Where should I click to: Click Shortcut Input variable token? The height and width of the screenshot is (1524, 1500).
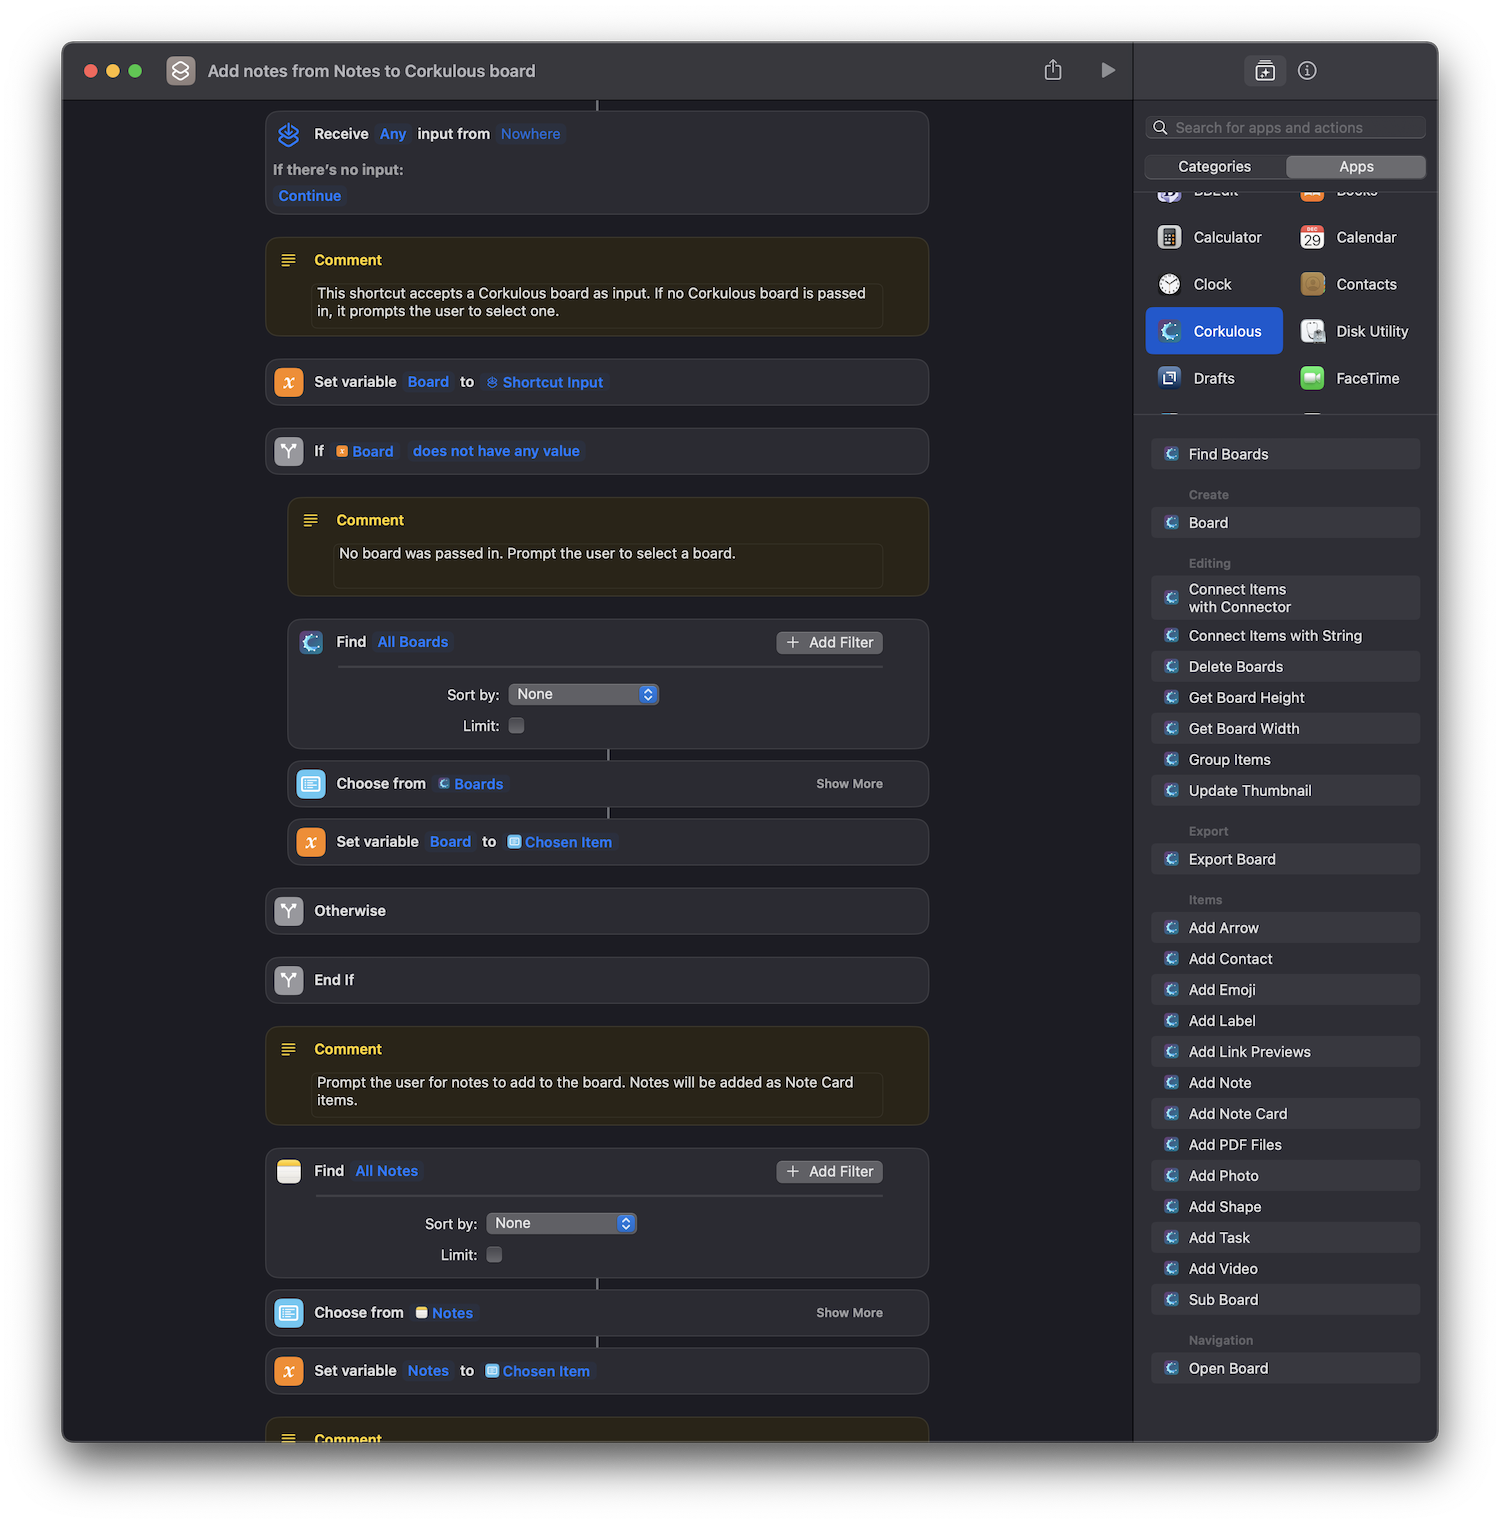[x=545, y=382]
